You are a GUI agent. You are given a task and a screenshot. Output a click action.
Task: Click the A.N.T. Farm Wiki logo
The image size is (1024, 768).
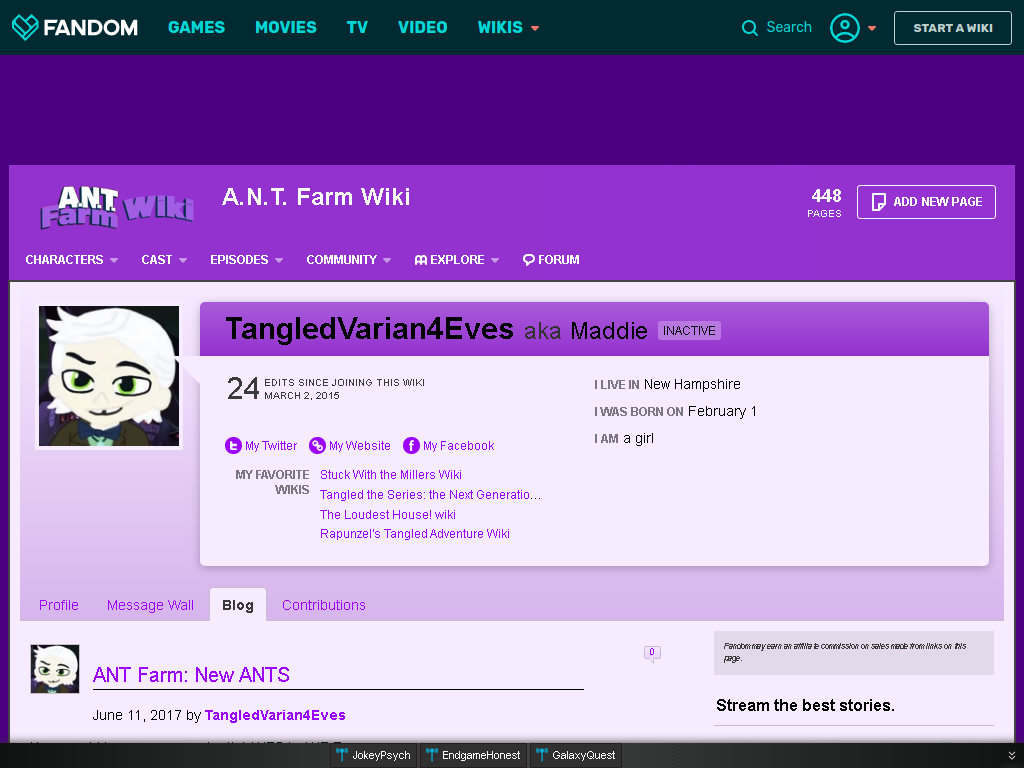pyautogui.click(x=118, y=208)
